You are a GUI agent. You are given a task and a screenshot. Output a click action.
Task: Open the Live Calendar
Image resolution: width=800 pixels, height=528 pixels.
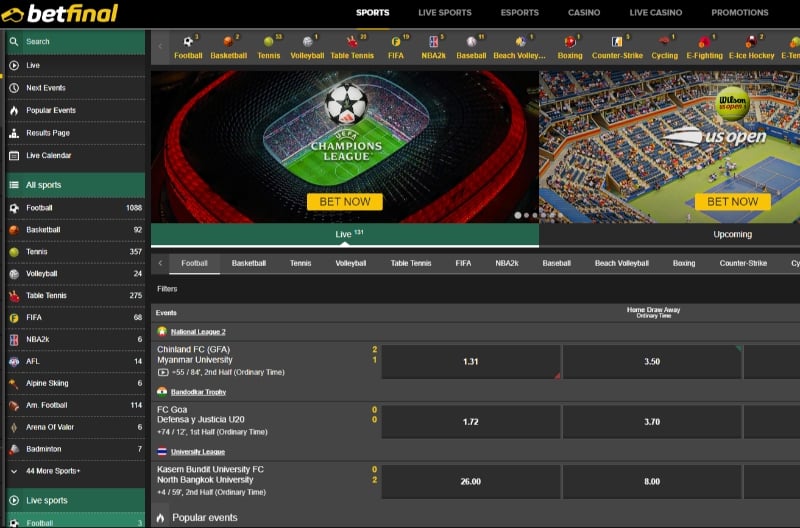click(76, 155)
